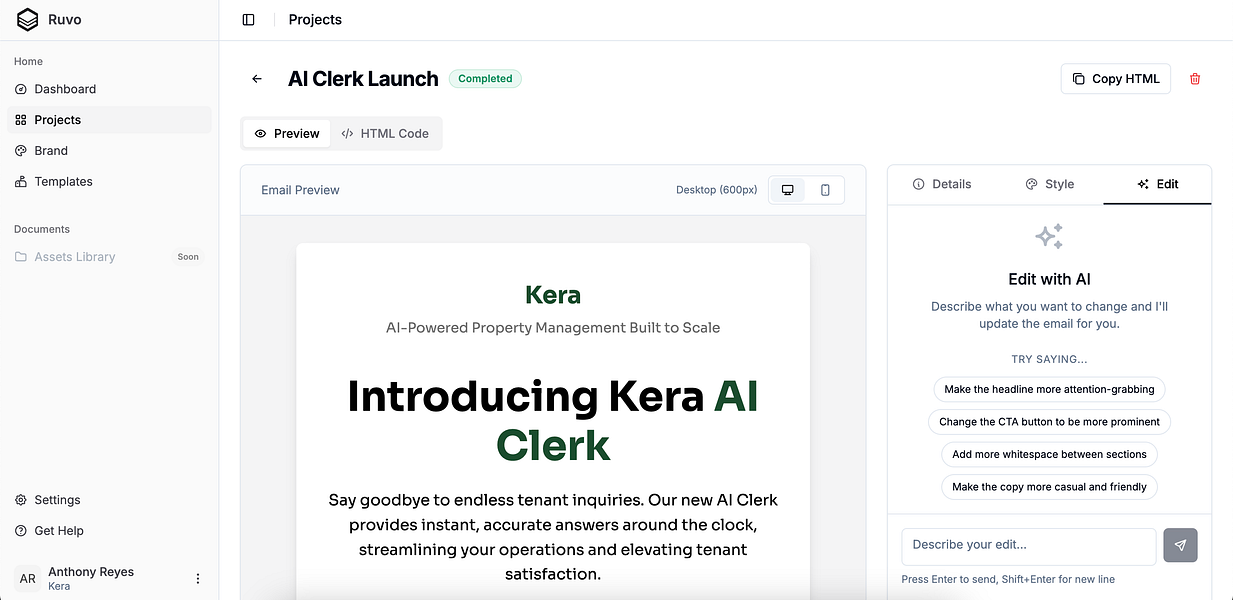This screenshot has height=600, width=1233.
Task: Click the Ruvo logo icon
Action: [27, 19]
